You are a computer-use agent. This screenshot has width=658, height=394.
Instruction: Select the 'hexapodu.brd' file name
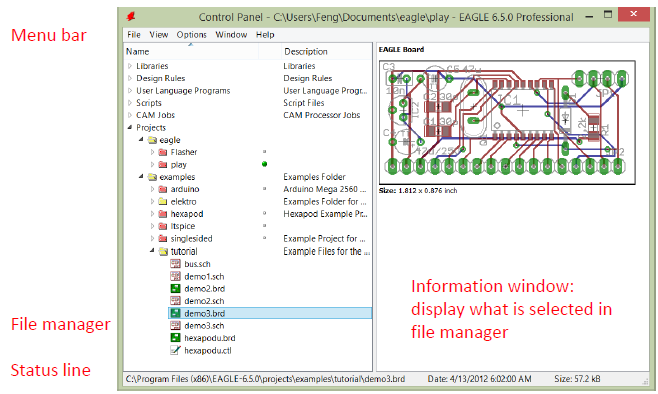210,338
